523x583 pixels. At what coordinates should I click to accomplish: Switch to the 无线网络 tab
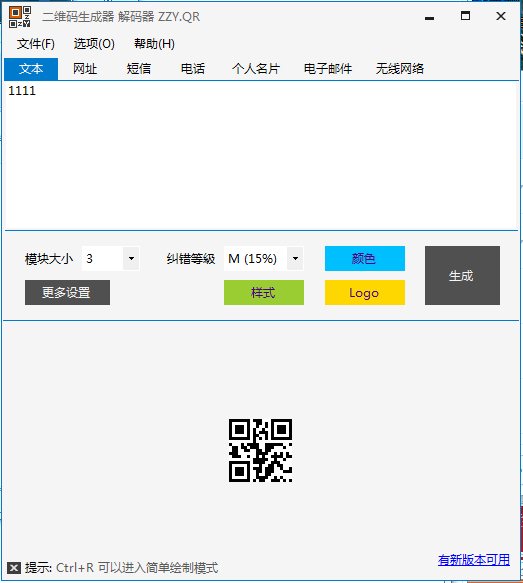click(x=400, y=69)
